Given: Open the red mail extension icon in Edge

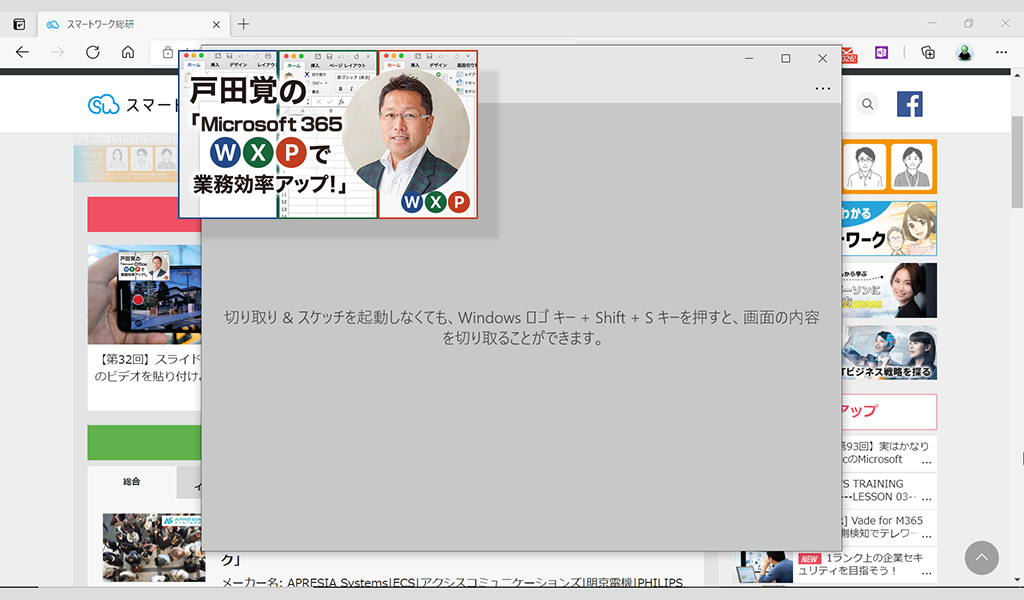Looking at the screenshot, I should coord(849,55).
